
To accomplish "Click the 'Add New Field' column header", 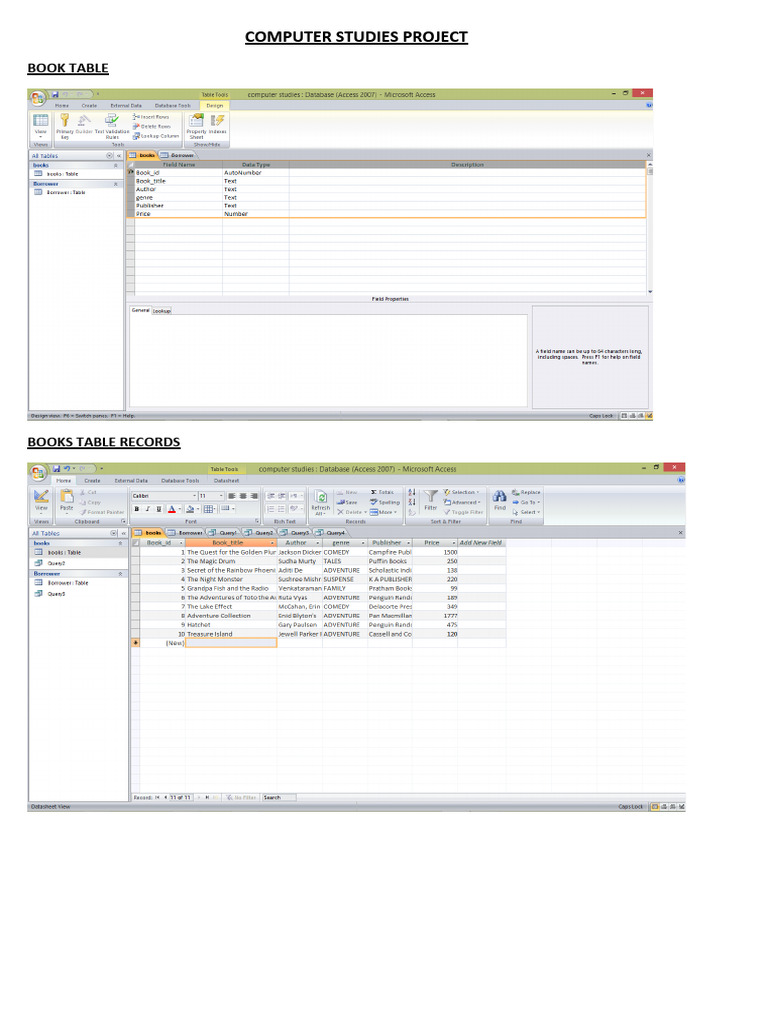I will tap(481, 543).
